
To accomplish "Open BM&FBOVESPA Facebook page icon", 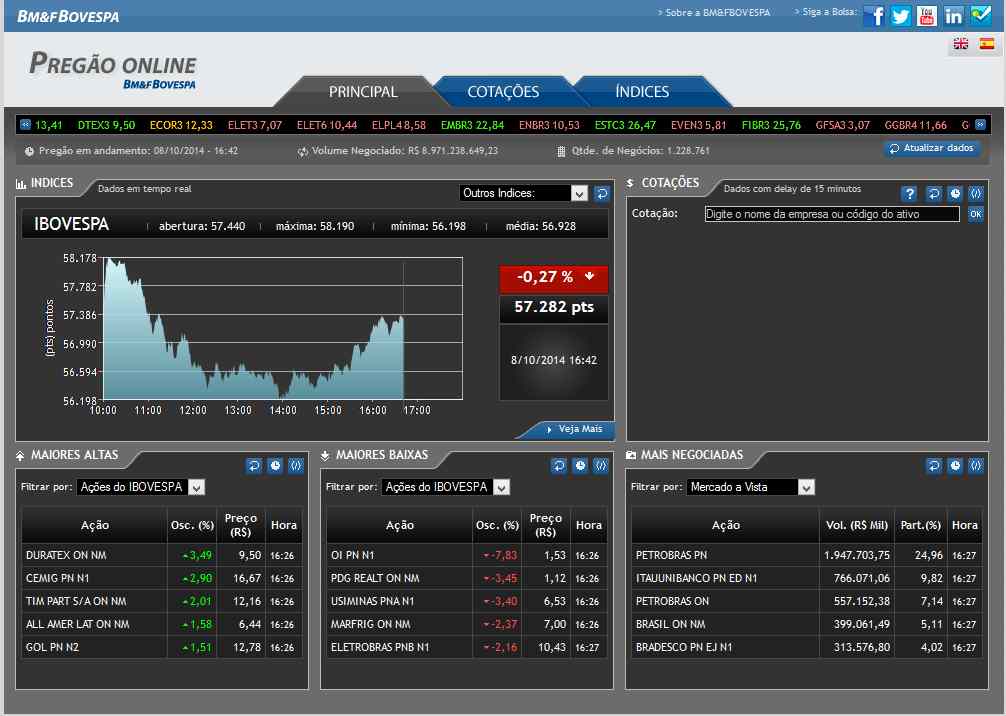I will 874,15.
